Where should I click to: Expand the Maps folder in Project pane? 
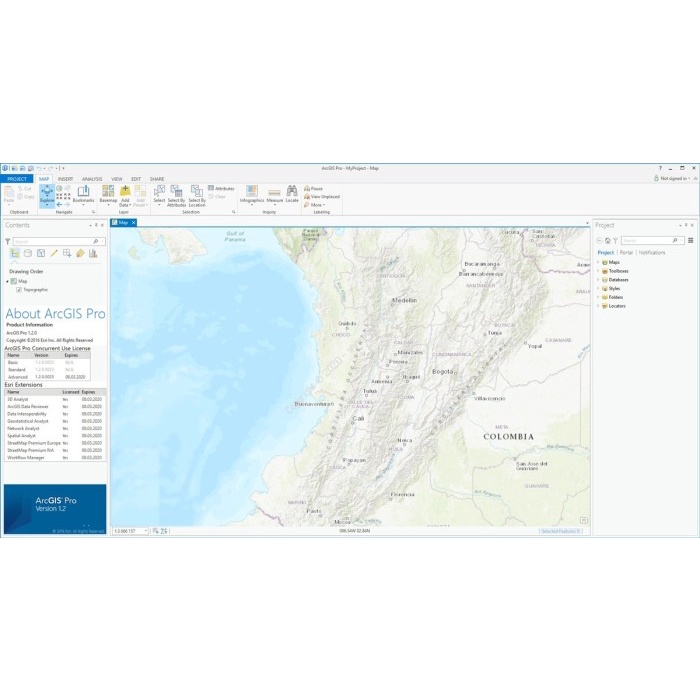[x=598, y=262]
